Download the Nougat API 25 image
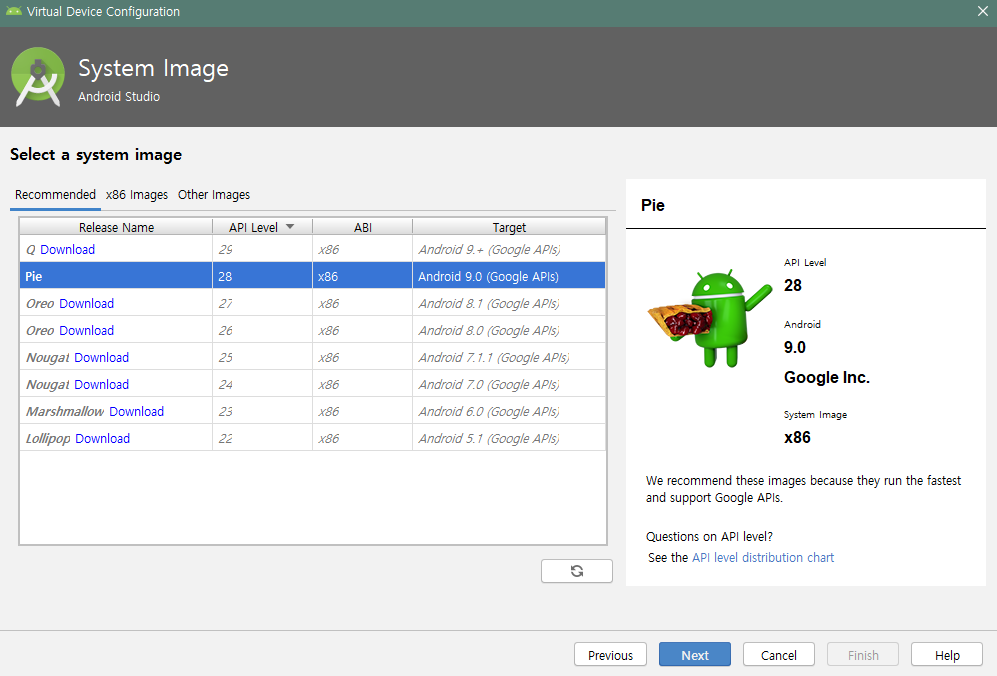The image size is (997, 676). pyautogui.click(x=101, y=357)
